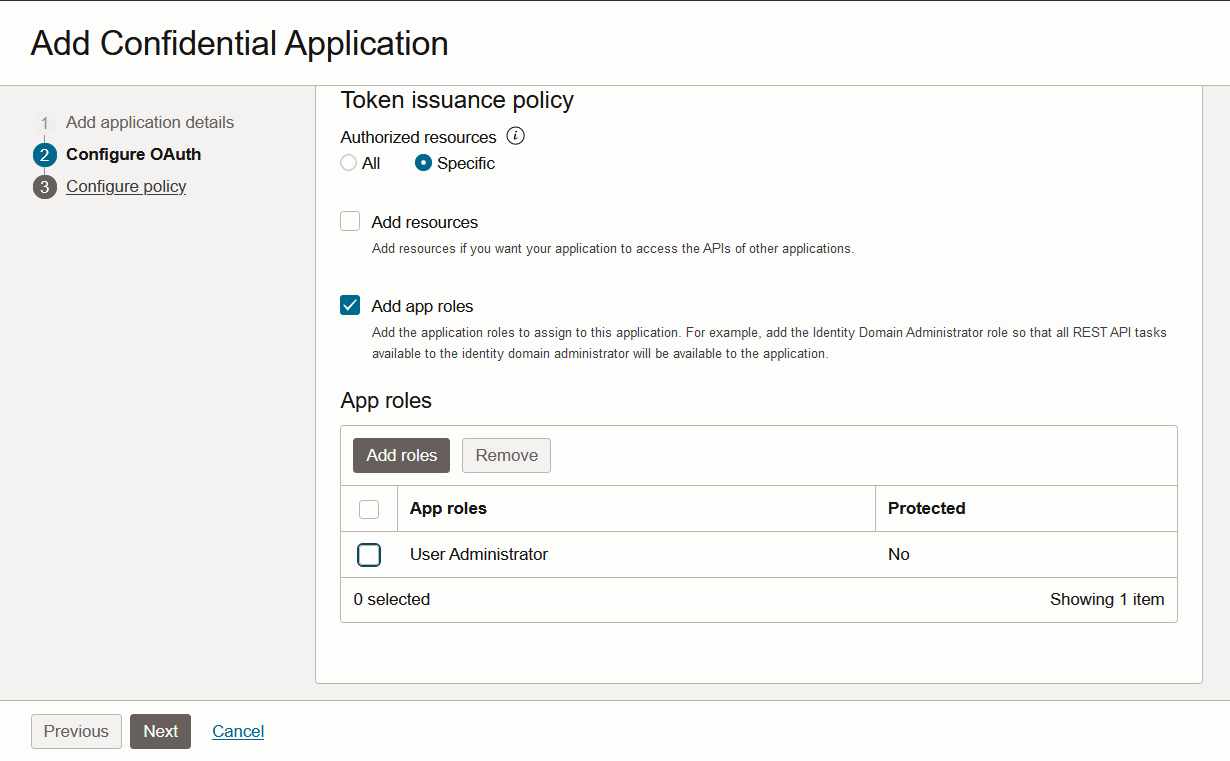Click the Remove button
This screenshot has width=1230, height=761.
(506, 455)
